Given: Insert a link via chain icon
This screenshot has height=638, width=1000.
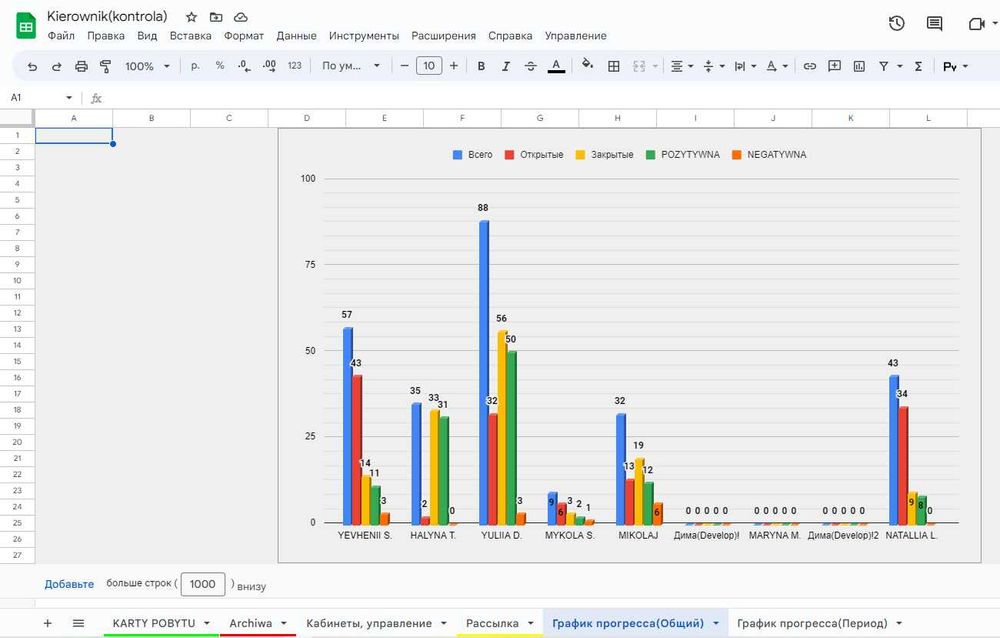Looking at the screenshot, I should pyautogui.click(x=809, y=66).
